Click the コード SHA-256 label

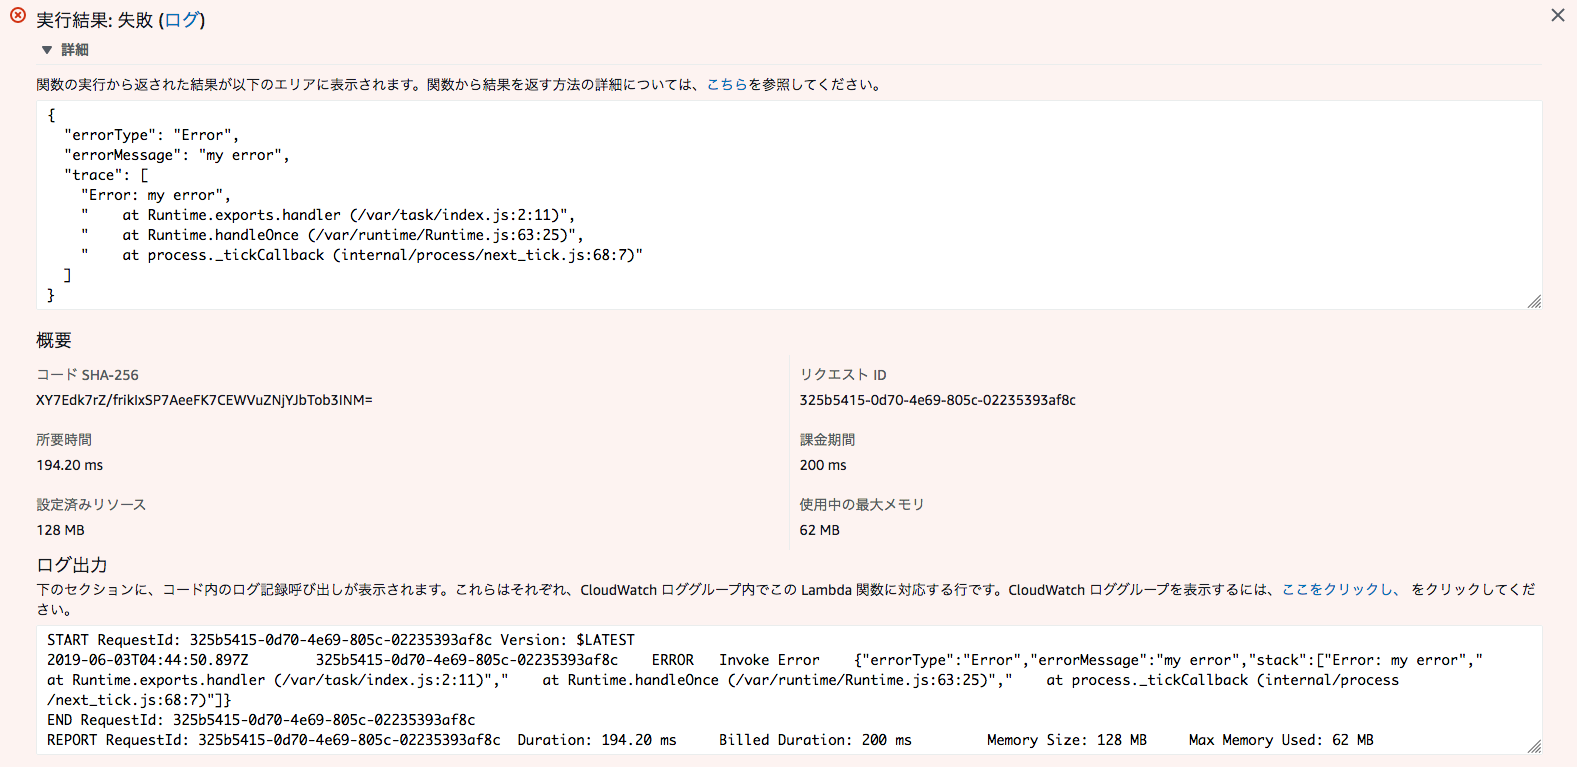click(88, 375)
